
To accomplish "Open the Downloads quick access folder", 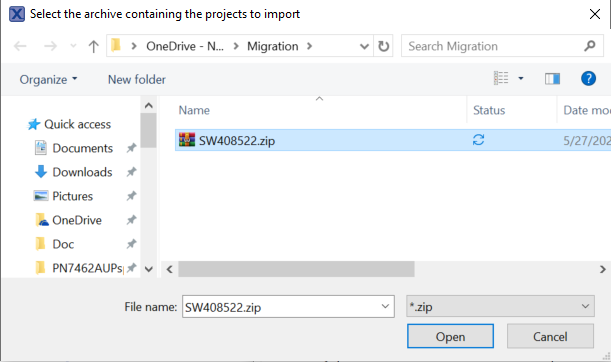I will click(x=82, y=172).
